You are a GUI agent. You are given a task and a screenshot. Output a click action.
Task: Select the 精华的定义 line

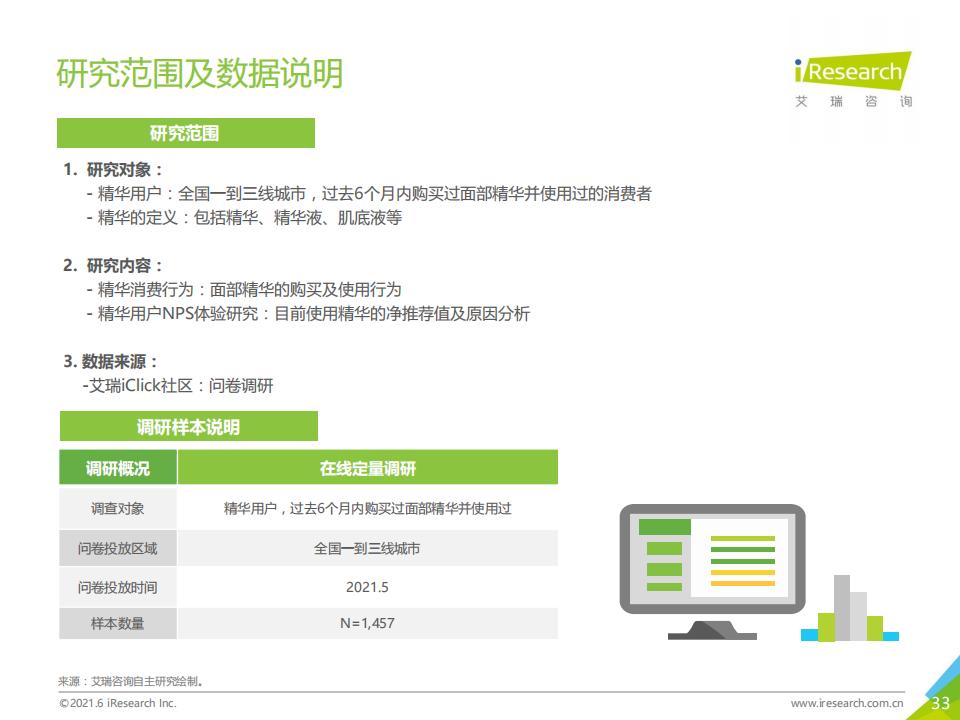pos(244,218)
